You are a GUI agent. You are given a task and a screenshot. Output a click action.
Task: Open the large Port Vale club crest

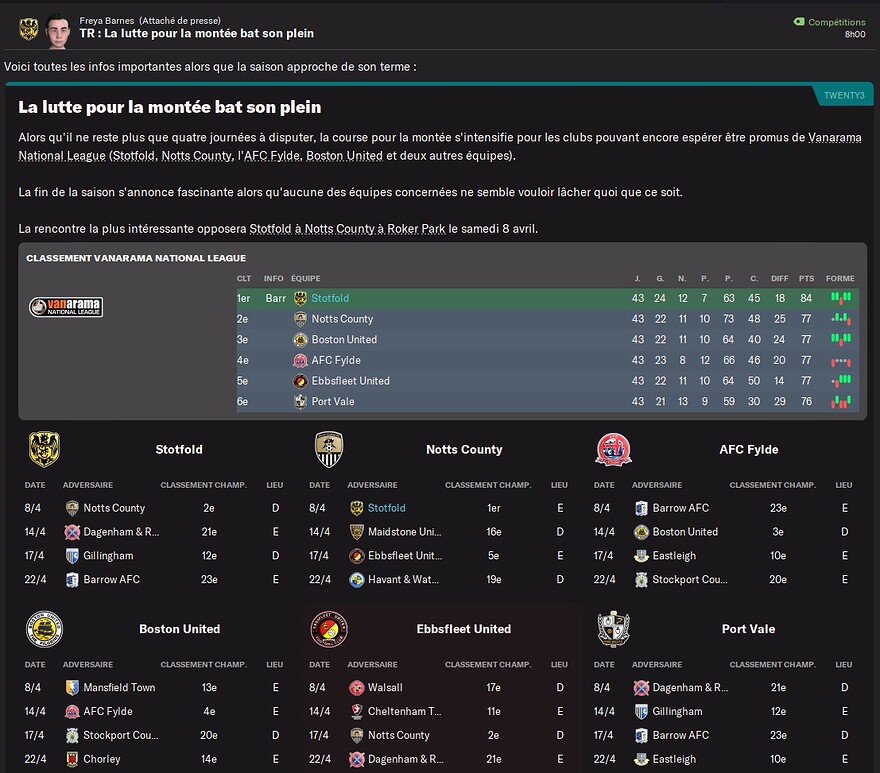613,629
